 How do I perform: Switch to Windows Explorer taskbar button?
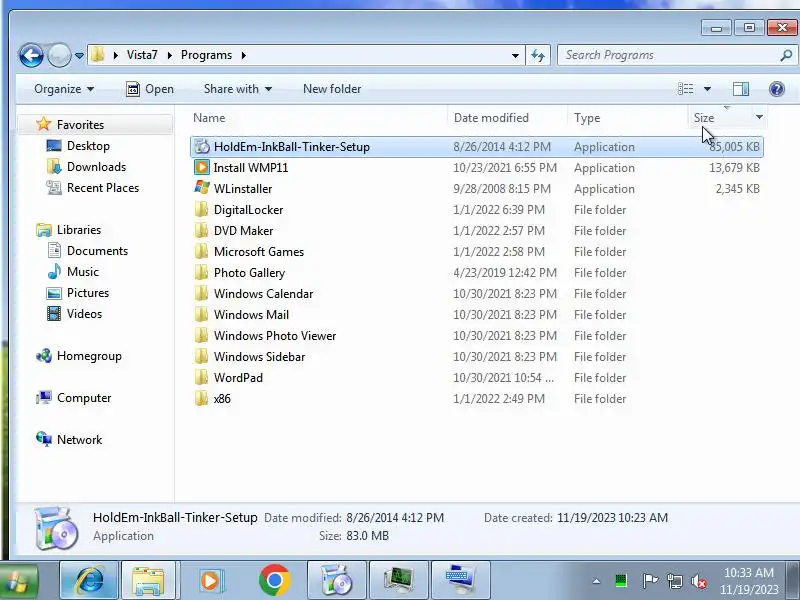click(148, 581)
